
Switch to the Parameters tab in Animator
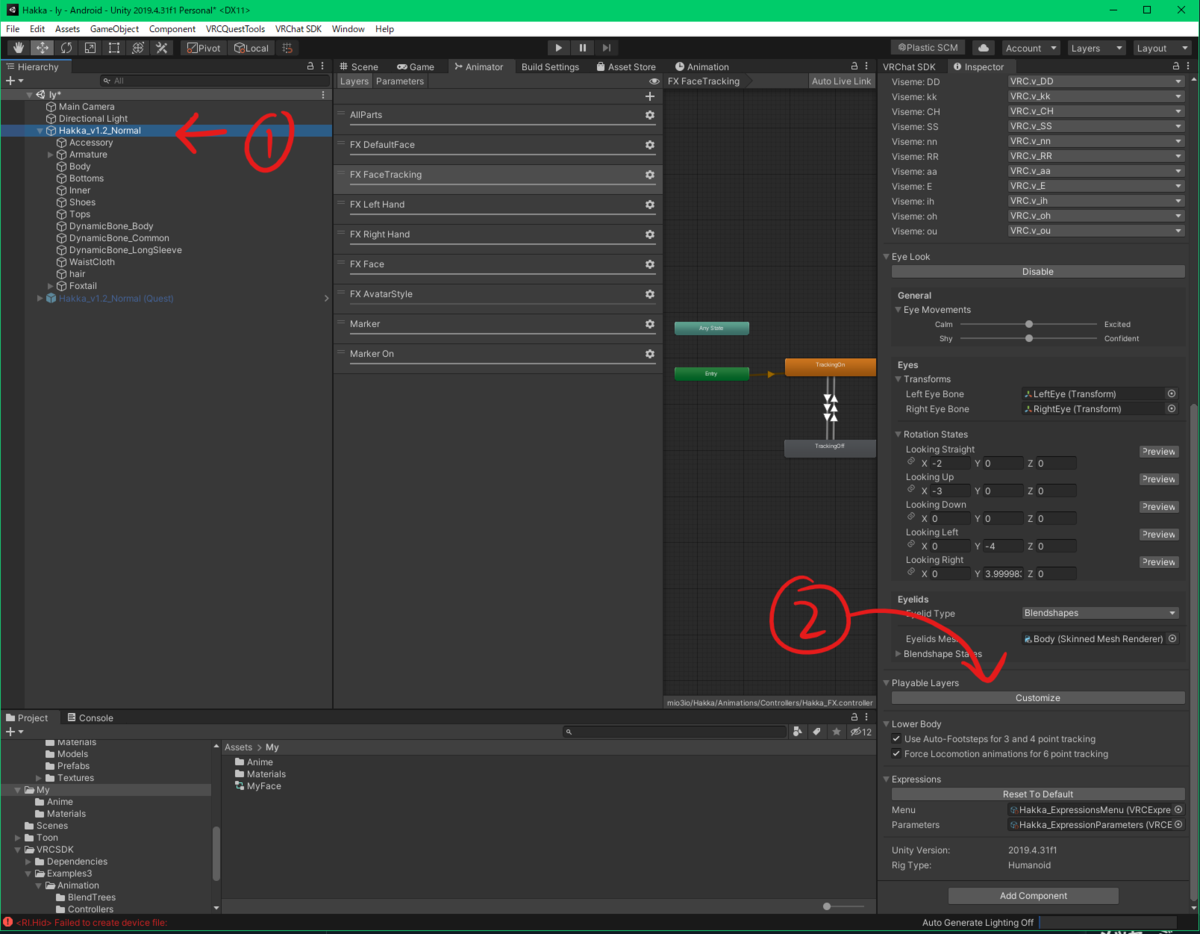pos(400,81)
